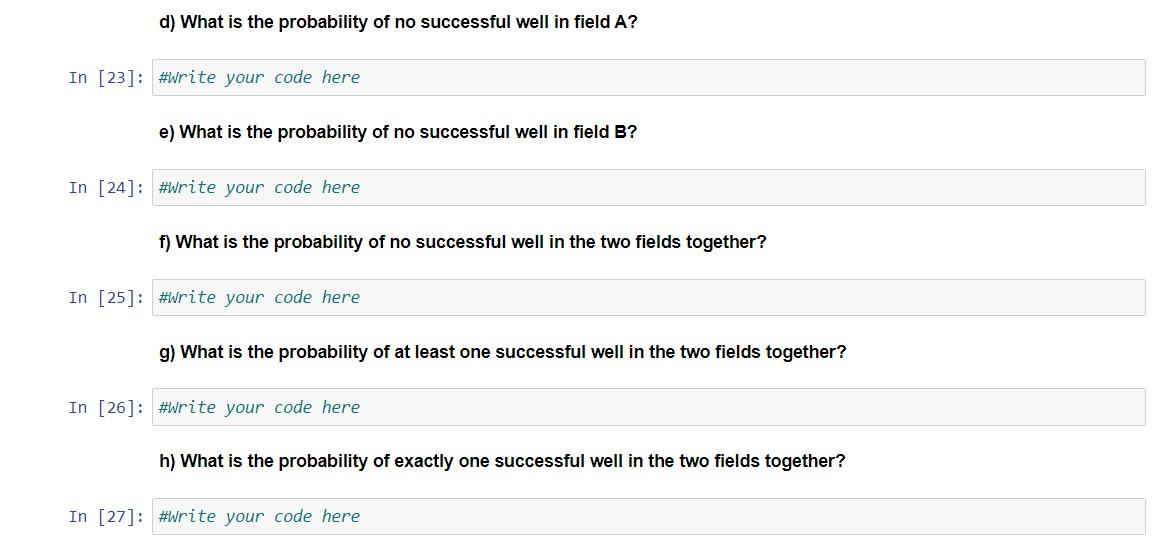The image size is (1170, 547).
Task: Click the 'In [23]:' prompt label
Action: coord(106,78)
